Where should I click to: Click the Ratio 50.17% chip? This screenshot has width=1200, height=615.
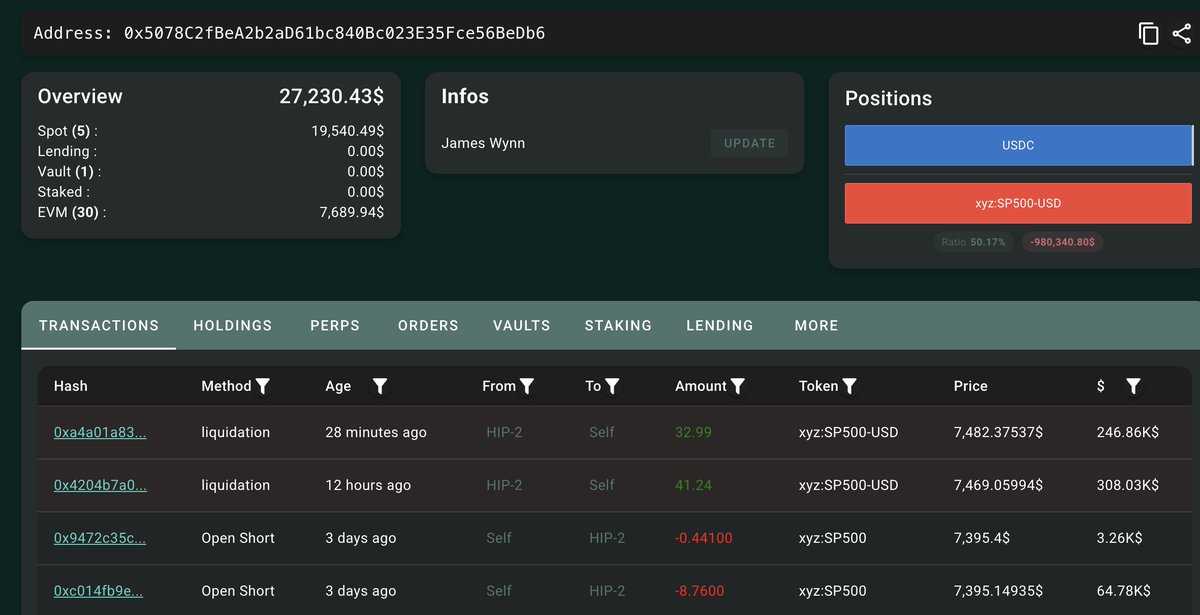point(975,242)
